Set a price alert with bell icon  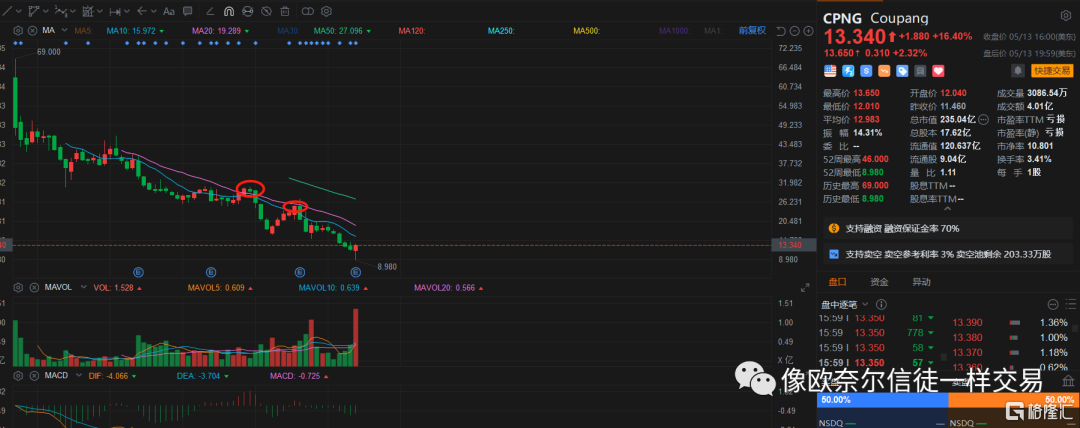click(x=1018, y=71)
